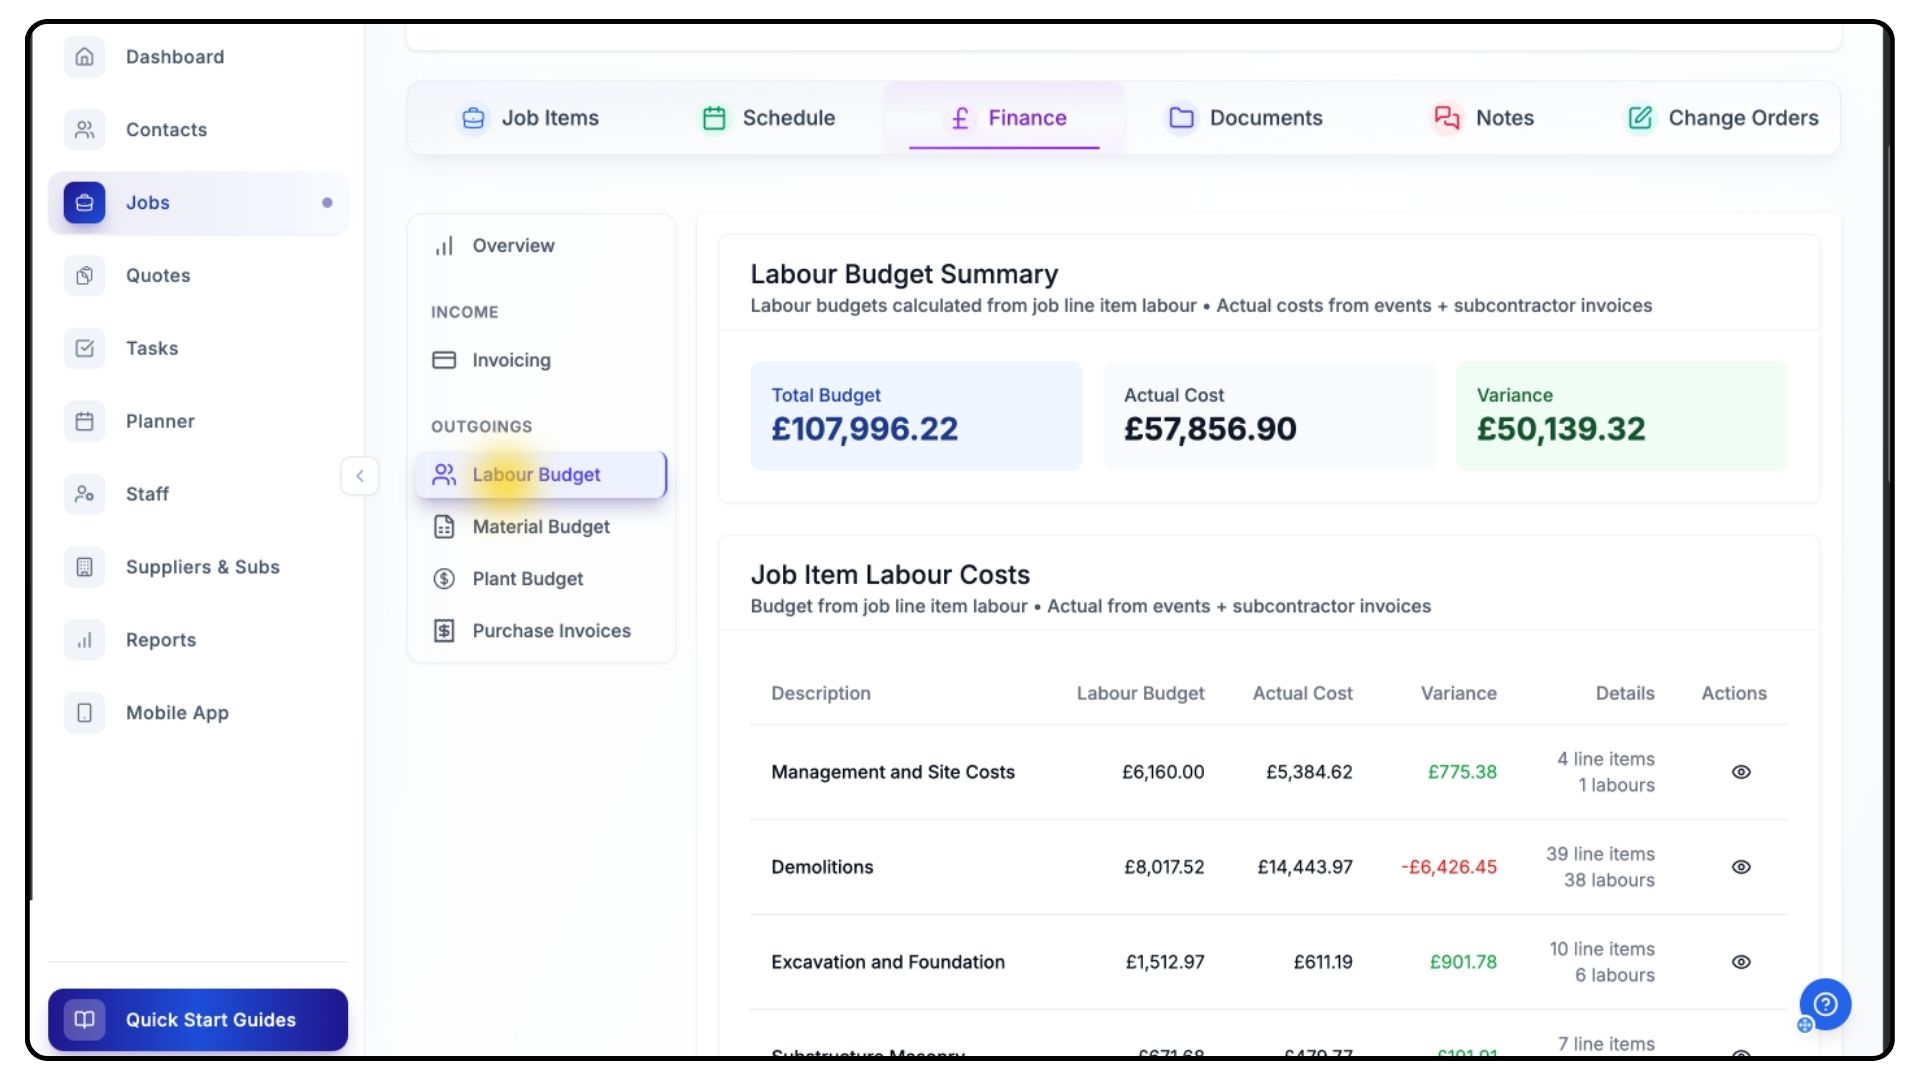This screenshot has width=1920, height=1080.
Task: Click the Quotes sidebar icon
Action: (85, 276)
